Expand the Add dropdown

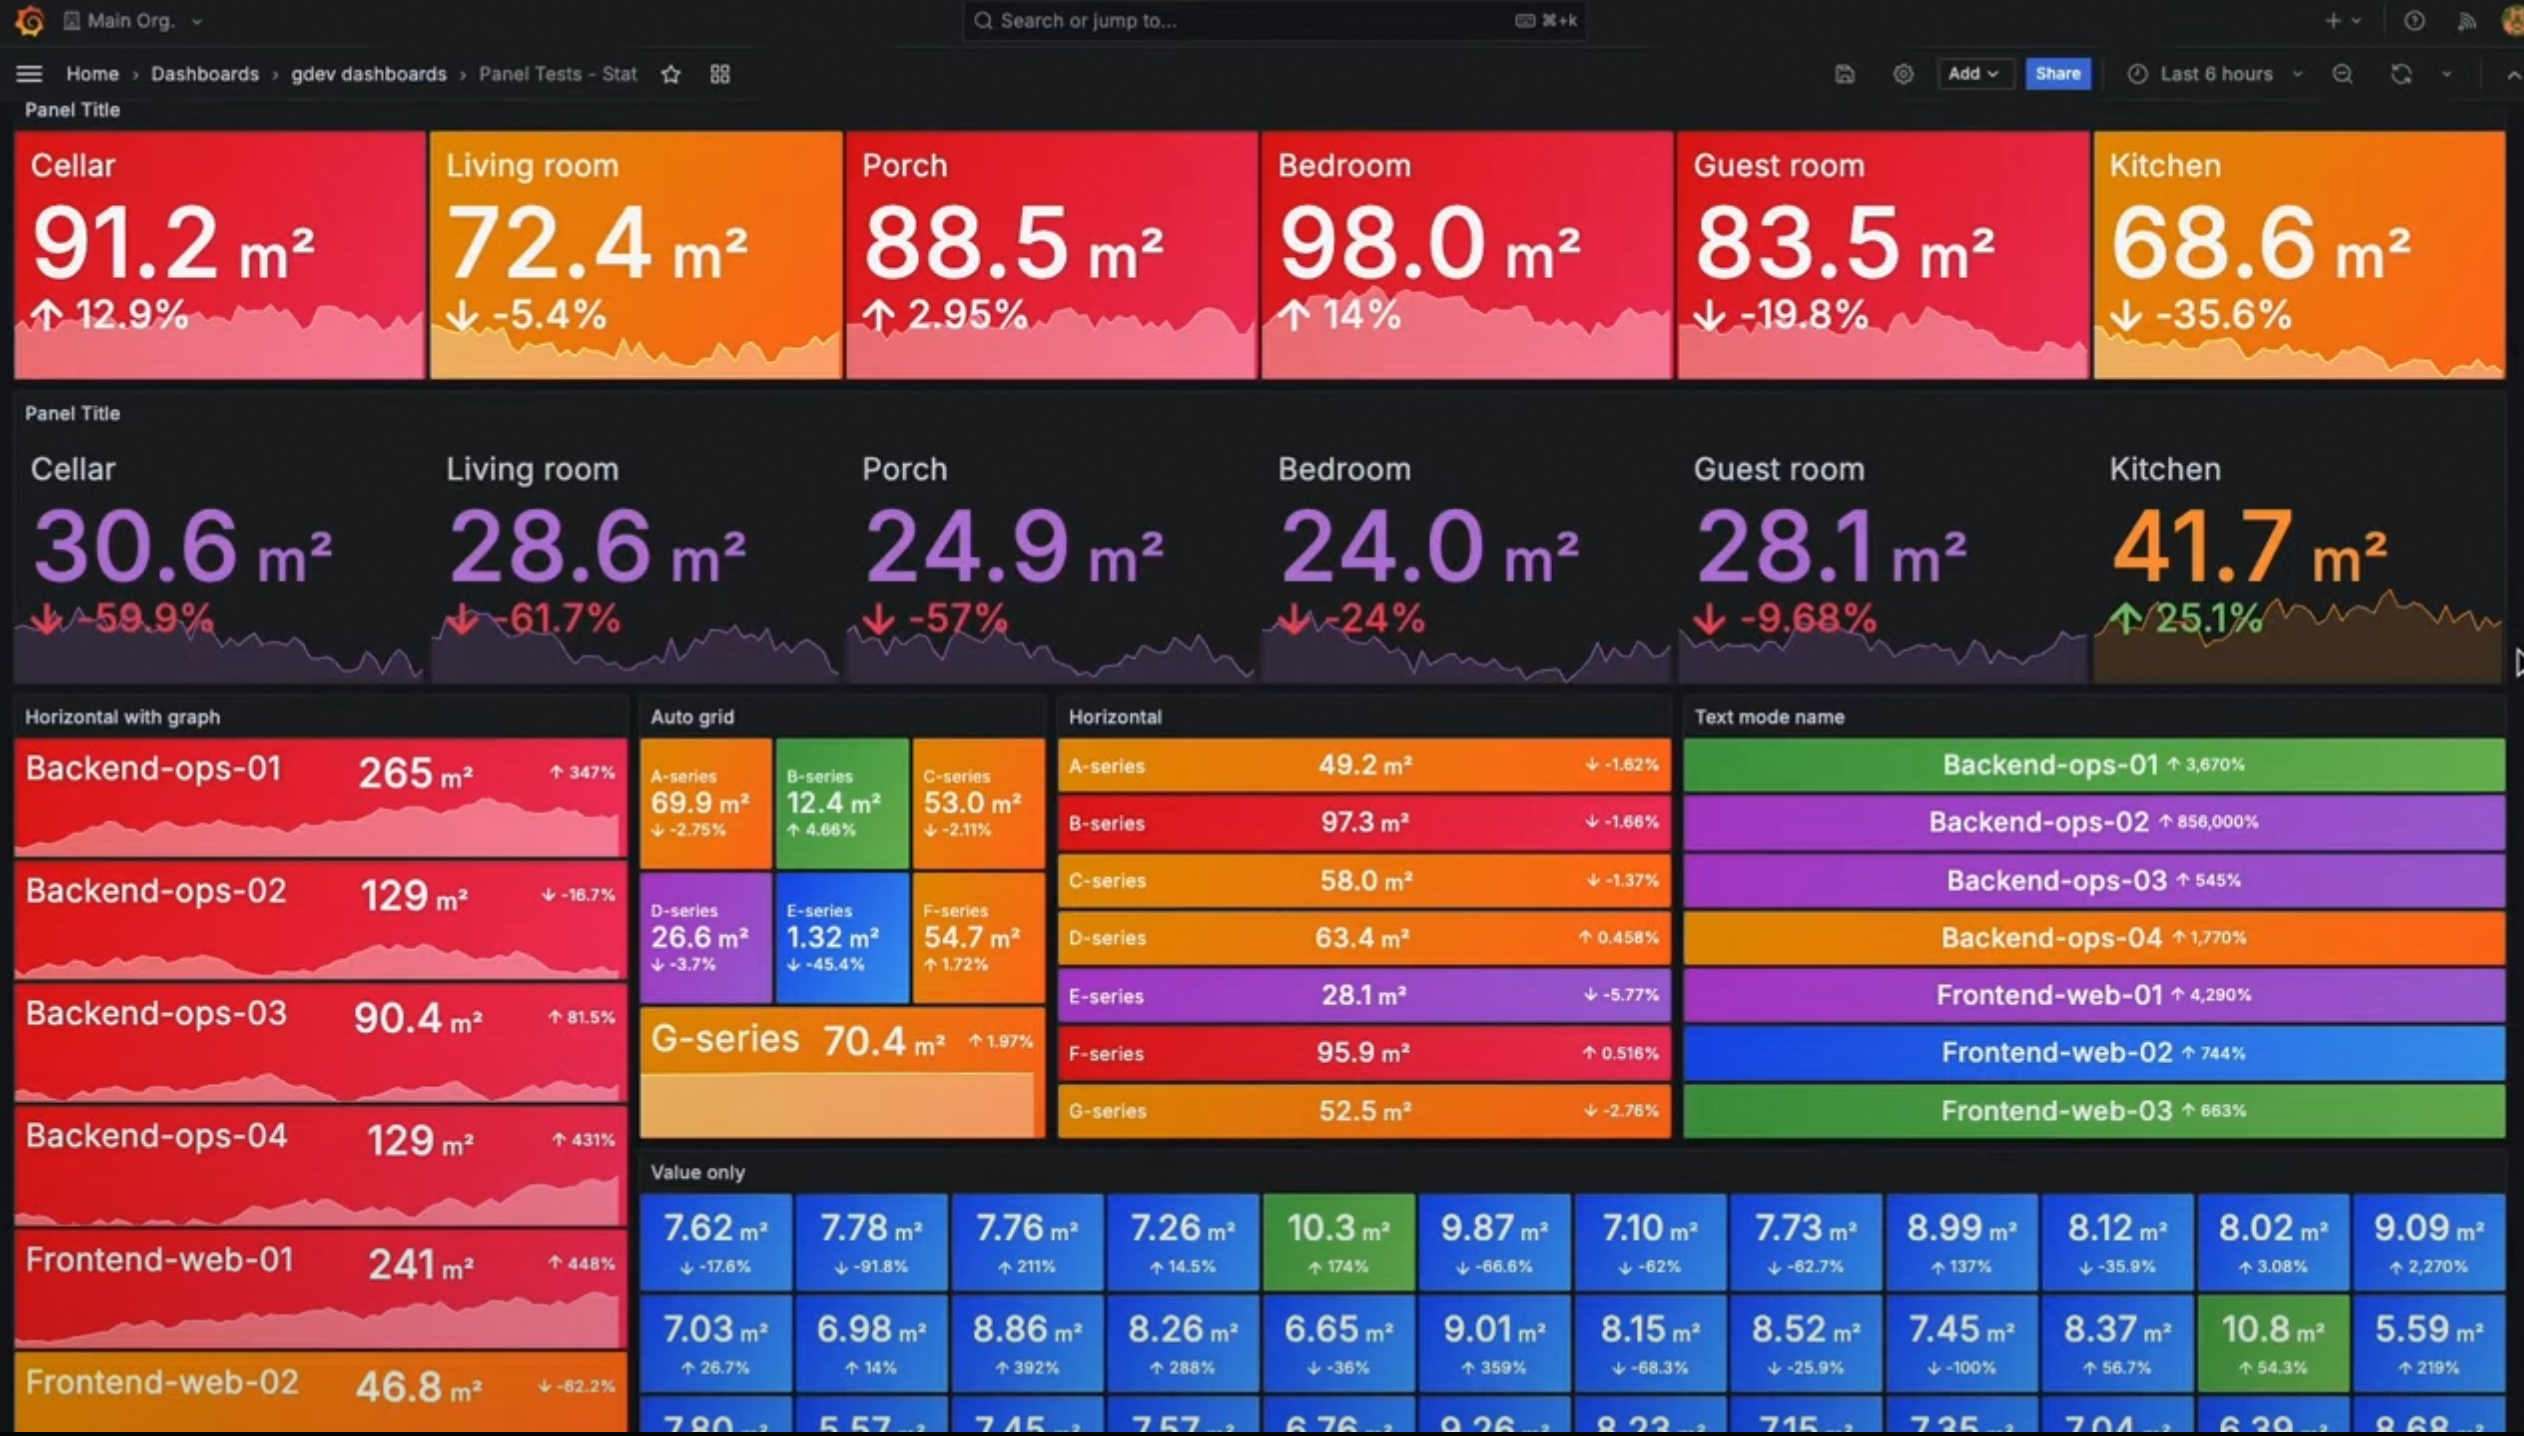pyautogui.click(x=1972, y=74)
